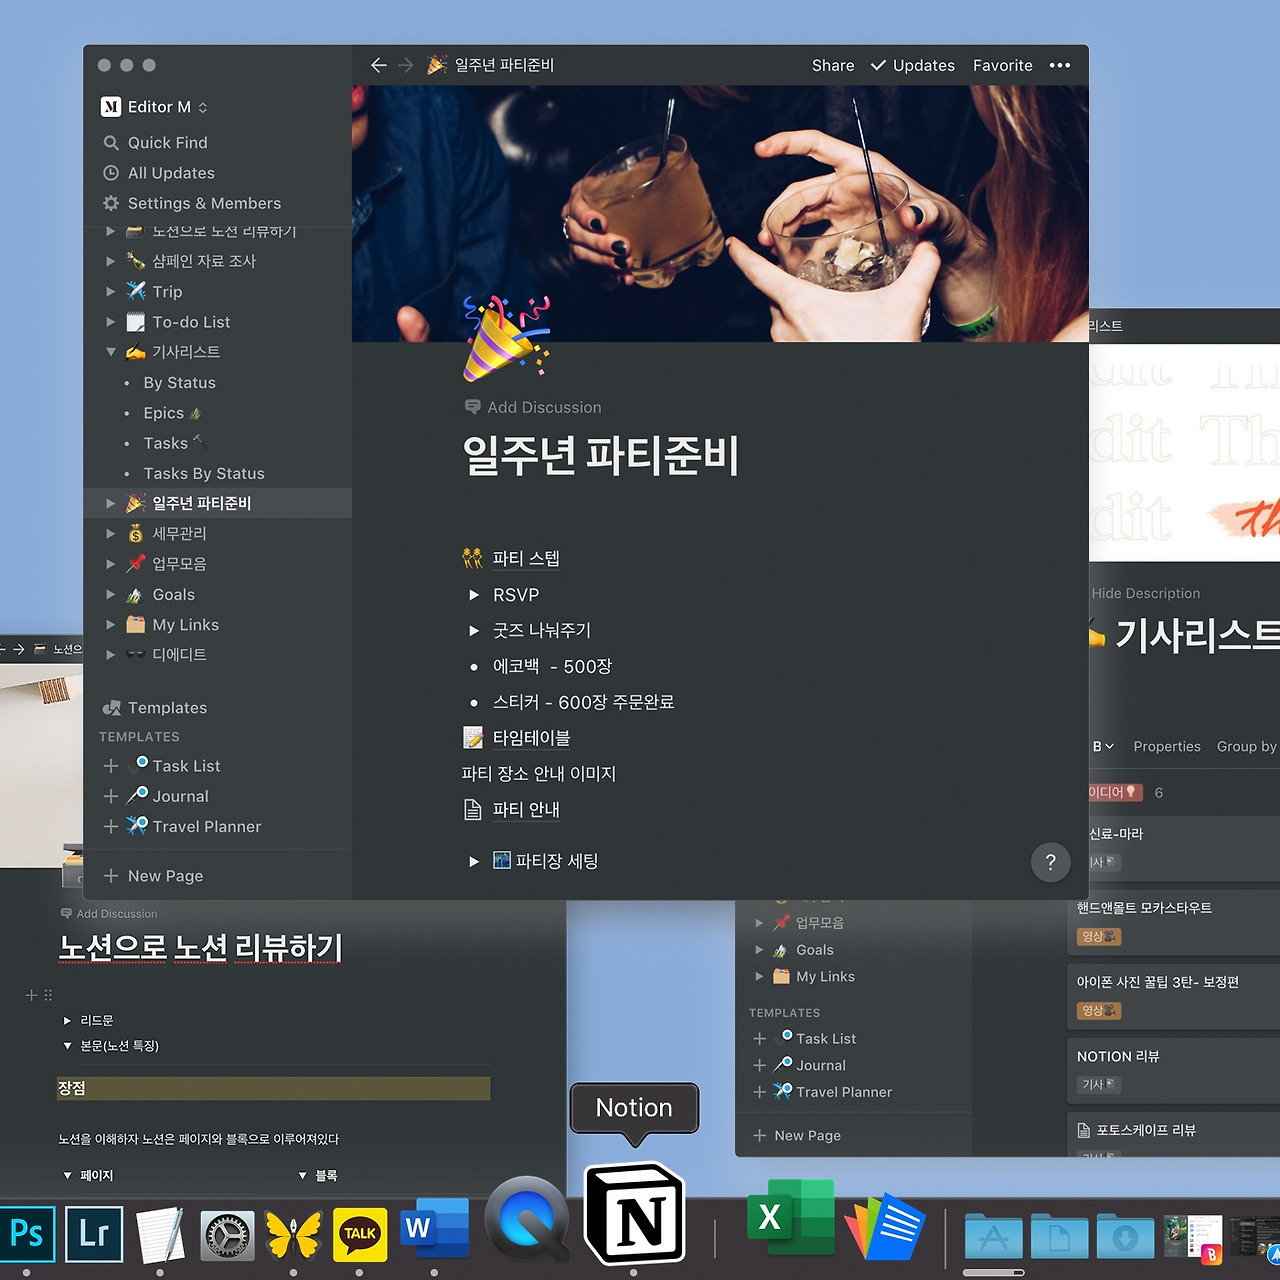Expand the 리드문 toggle in the 노션 리뷰하기 window
The image size is (1280, 1280).
(67, 1020)
